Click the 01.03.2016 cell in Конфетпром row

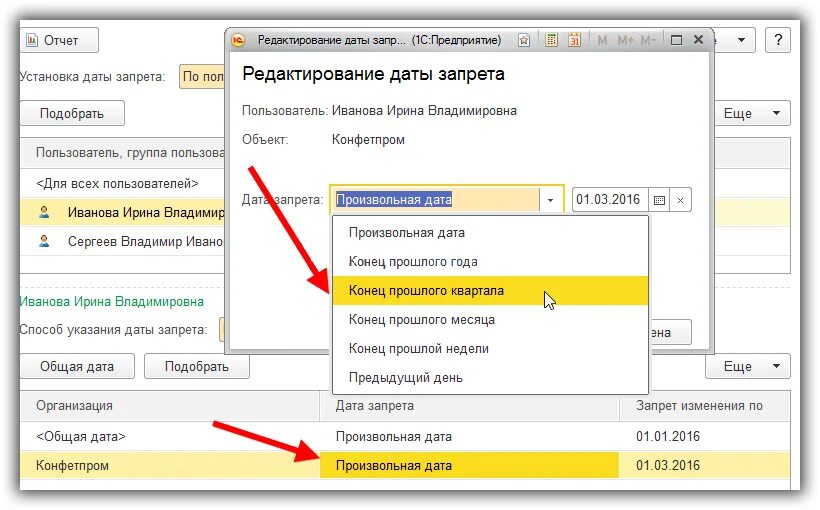coord(704,466)
